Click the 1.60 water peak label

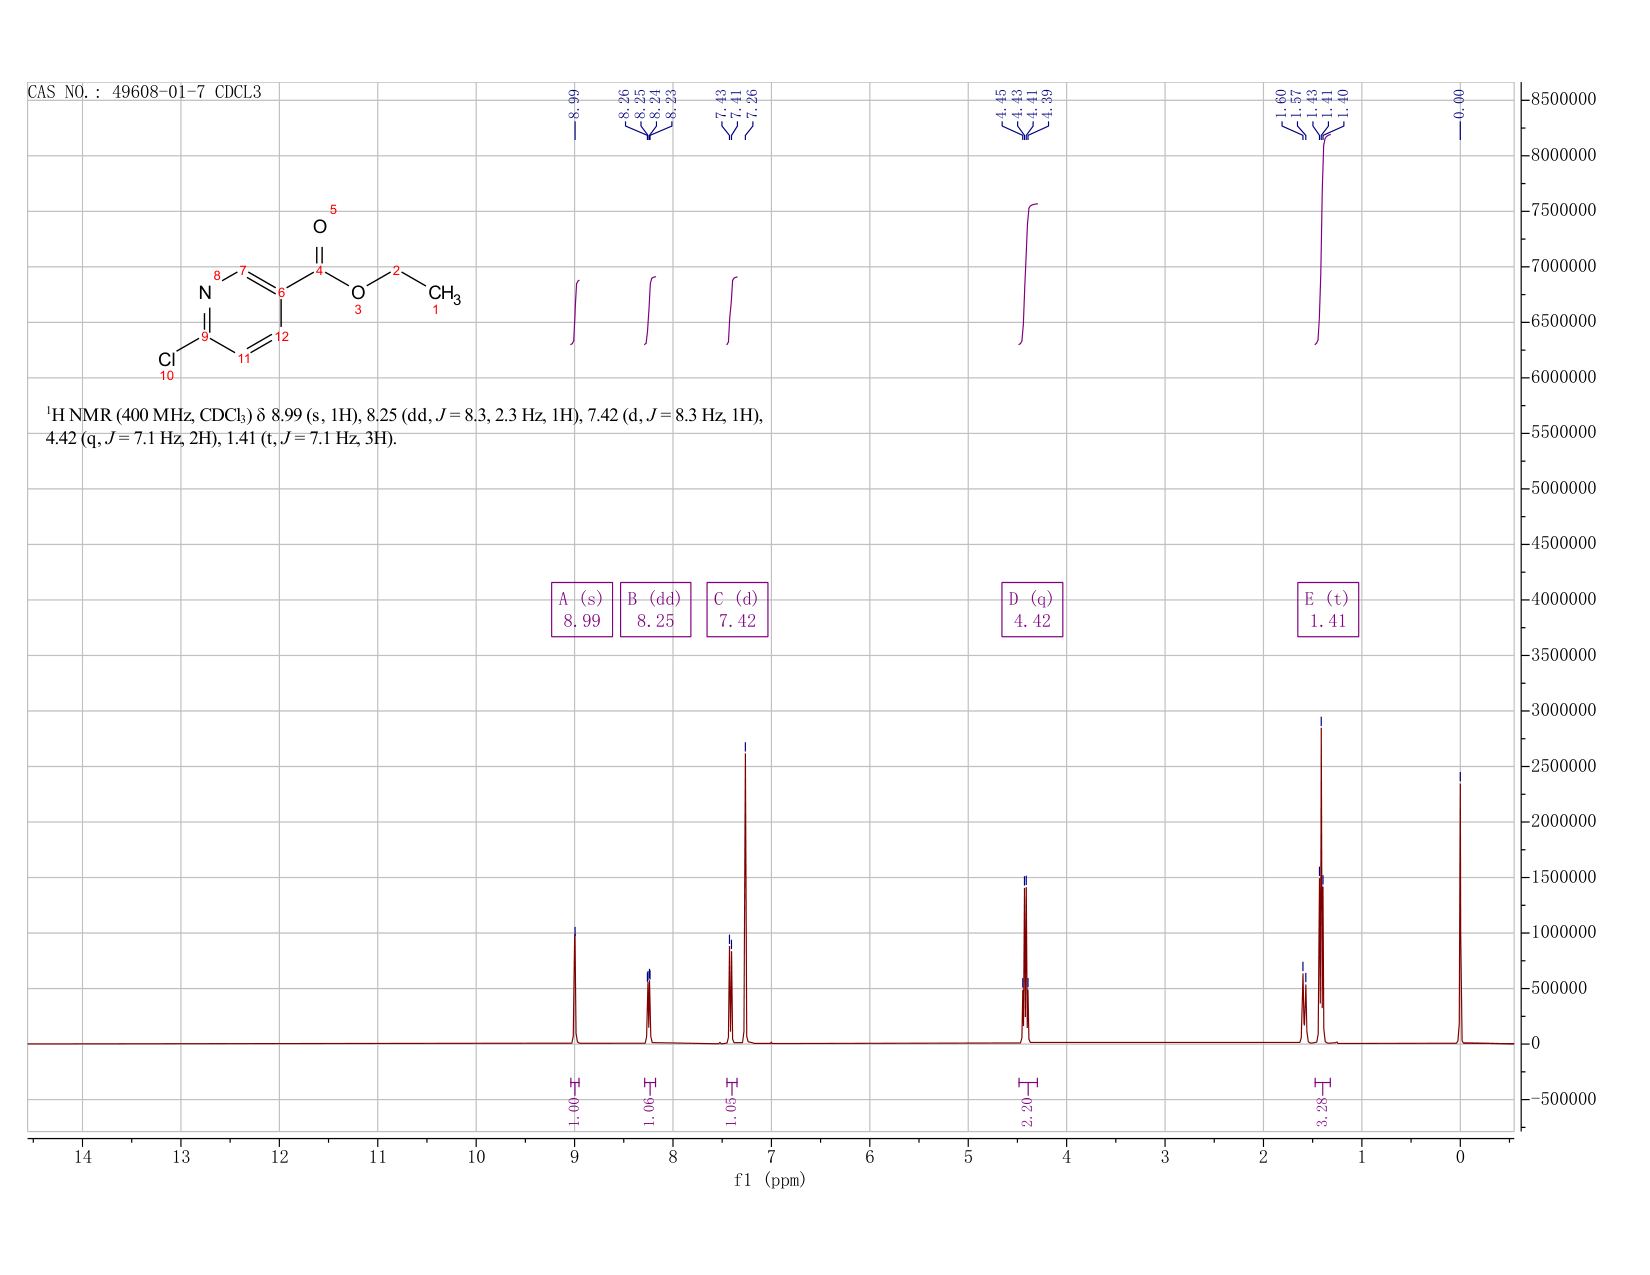(x=1281, y=103)
